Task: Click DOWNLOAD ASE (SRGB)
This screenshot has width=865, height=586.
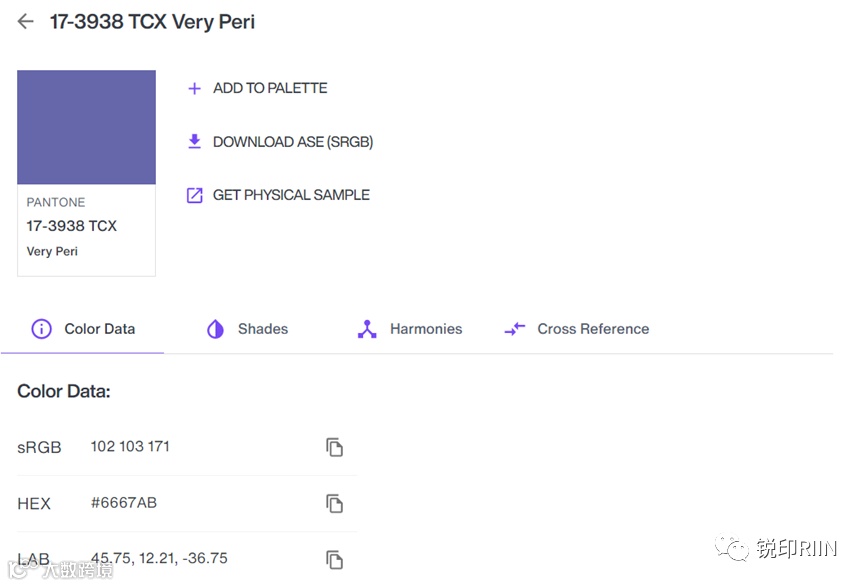Action: click(293, 142)
